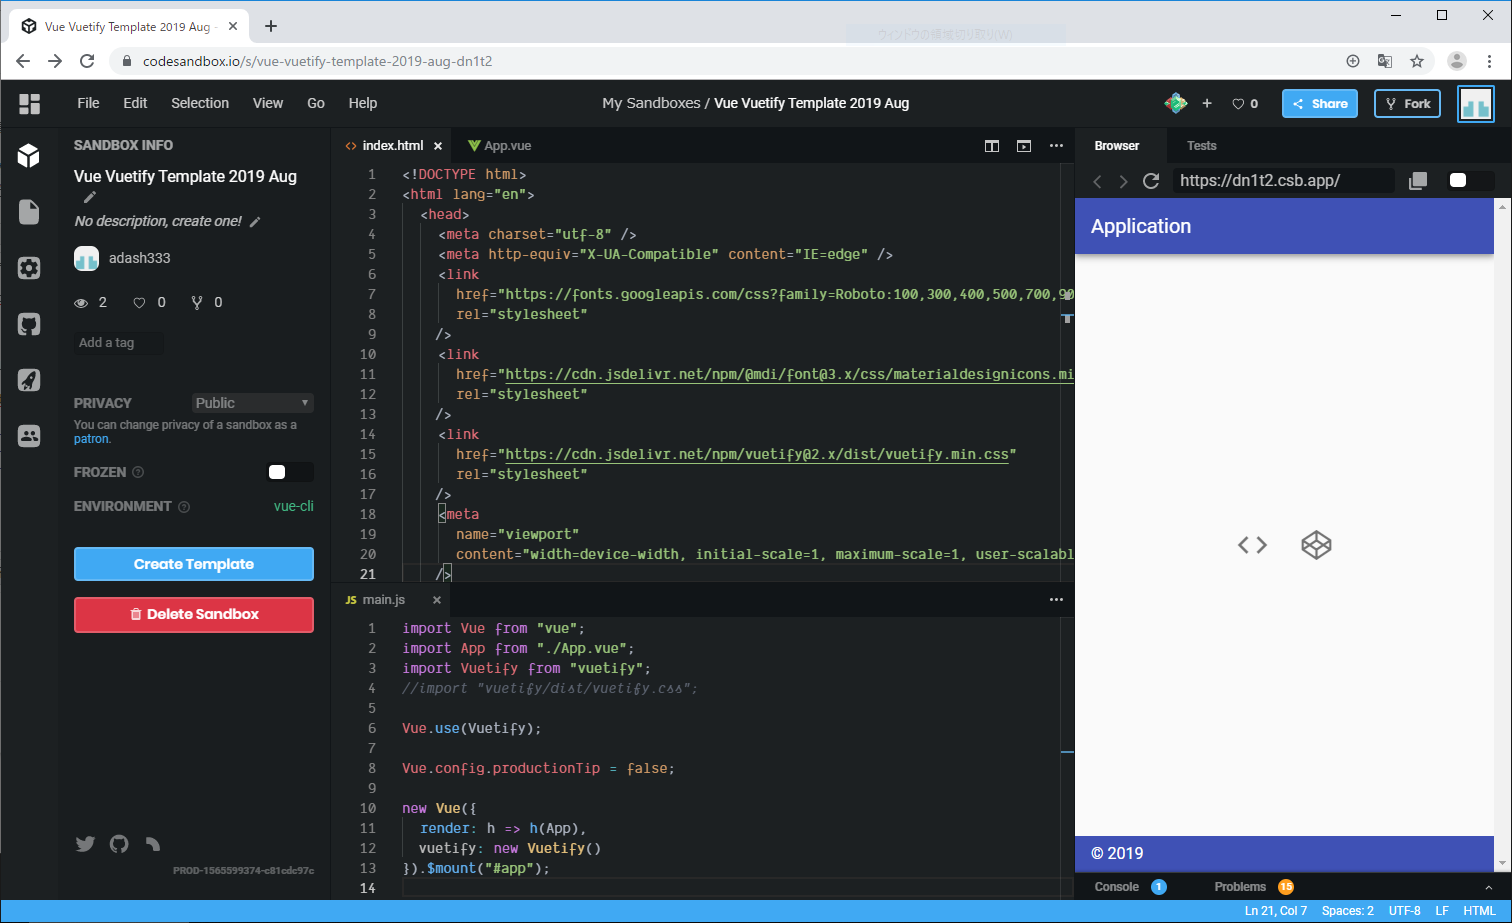1512x923 pixels.
Task: Open the GitHub sidebar icon
Action: click(29, 324)
